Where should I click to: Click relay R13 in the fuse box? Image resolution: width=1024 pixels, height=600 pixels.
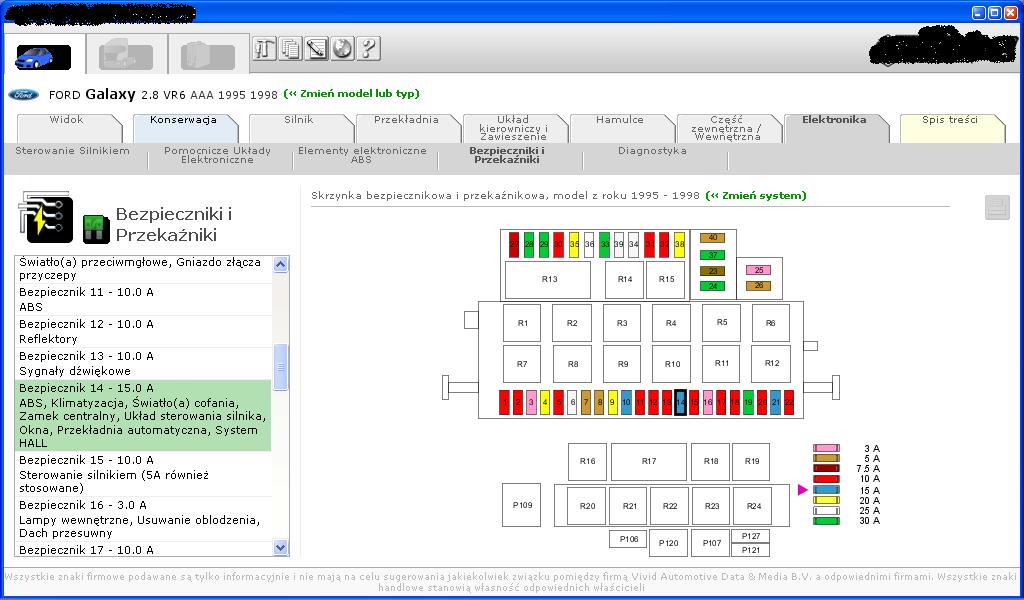[549, 280]
